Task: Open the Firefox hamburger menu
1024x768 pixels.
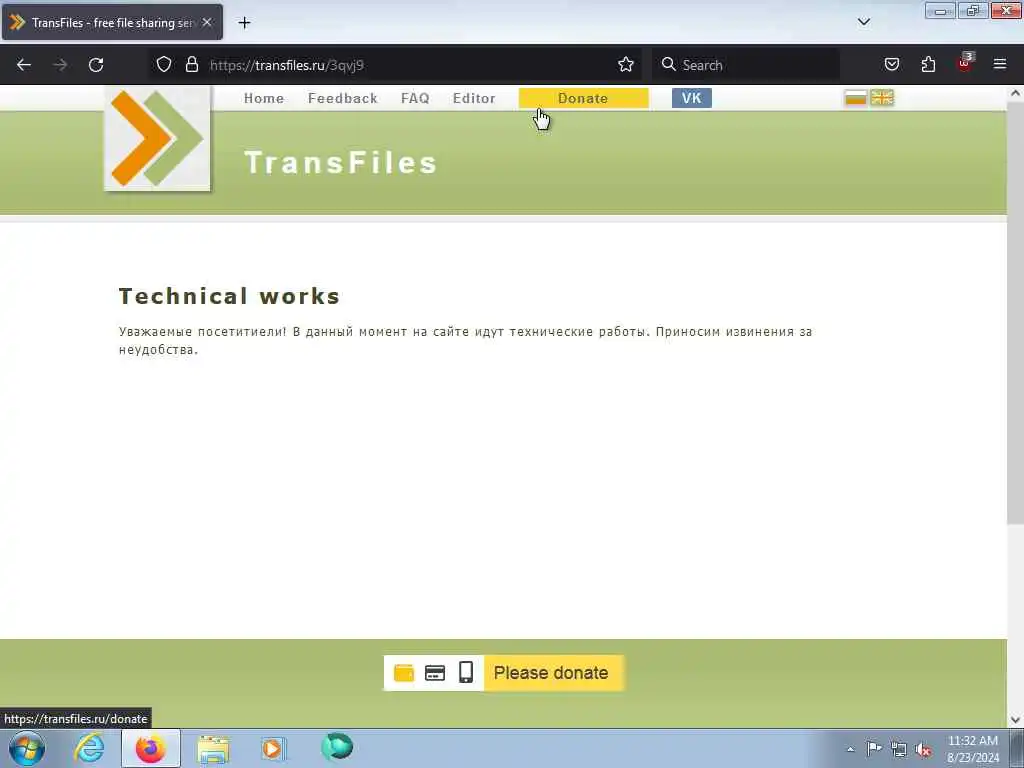Action: [999, 64]
